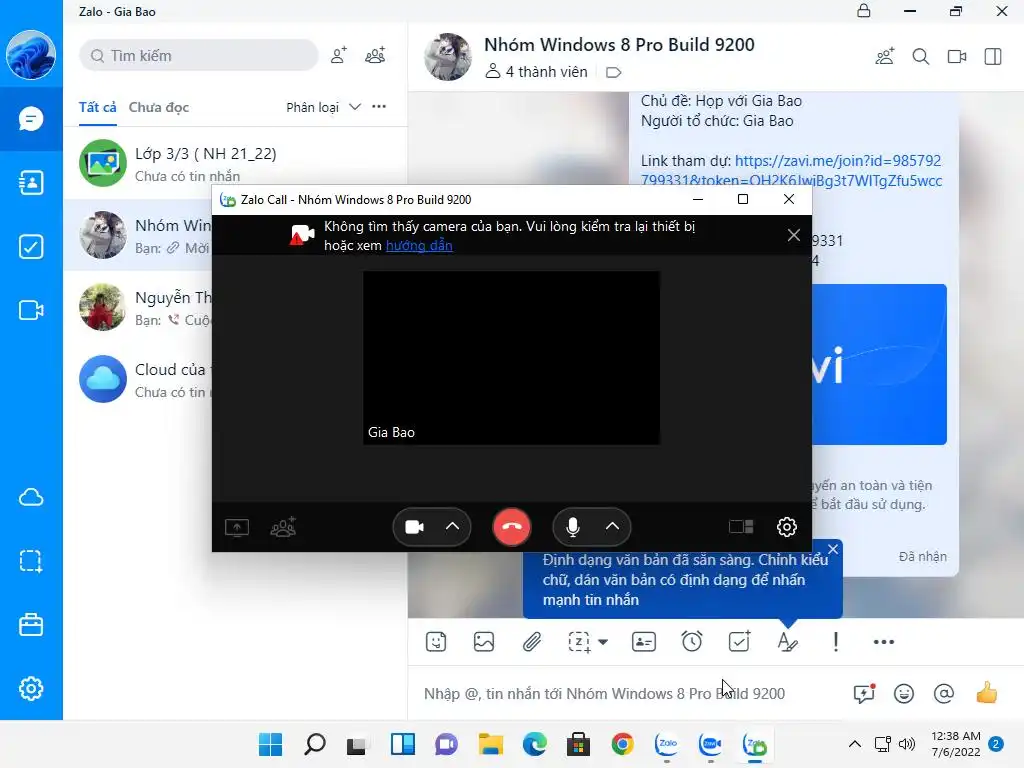Dismiss the camera not found warning

(793, 236)
